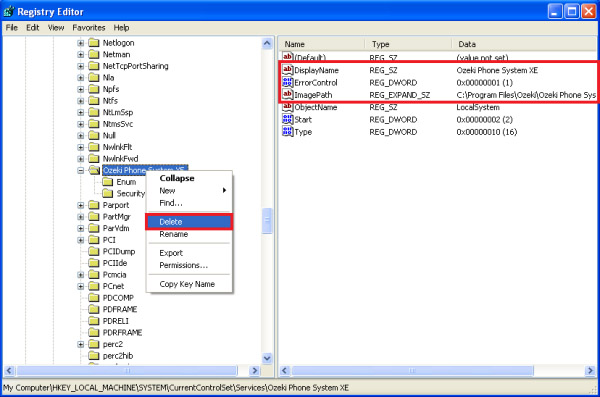Click the Ntfs folder icon
This screenshot has width=600, height=397.
pyautogui.click(x=94, y=101)
